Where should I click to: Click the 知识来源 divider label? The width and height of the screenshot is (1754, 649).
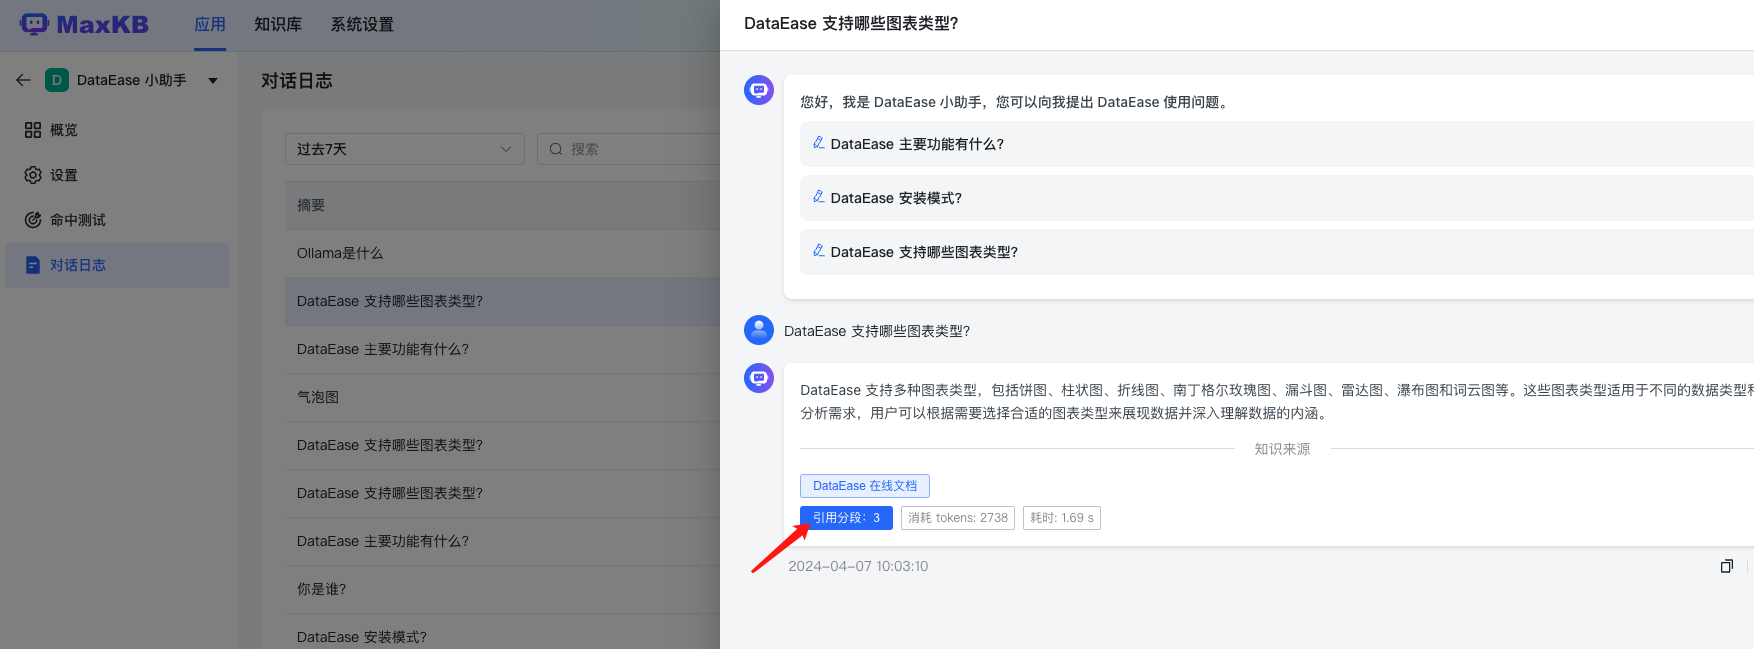click(x=1282, y=449)
